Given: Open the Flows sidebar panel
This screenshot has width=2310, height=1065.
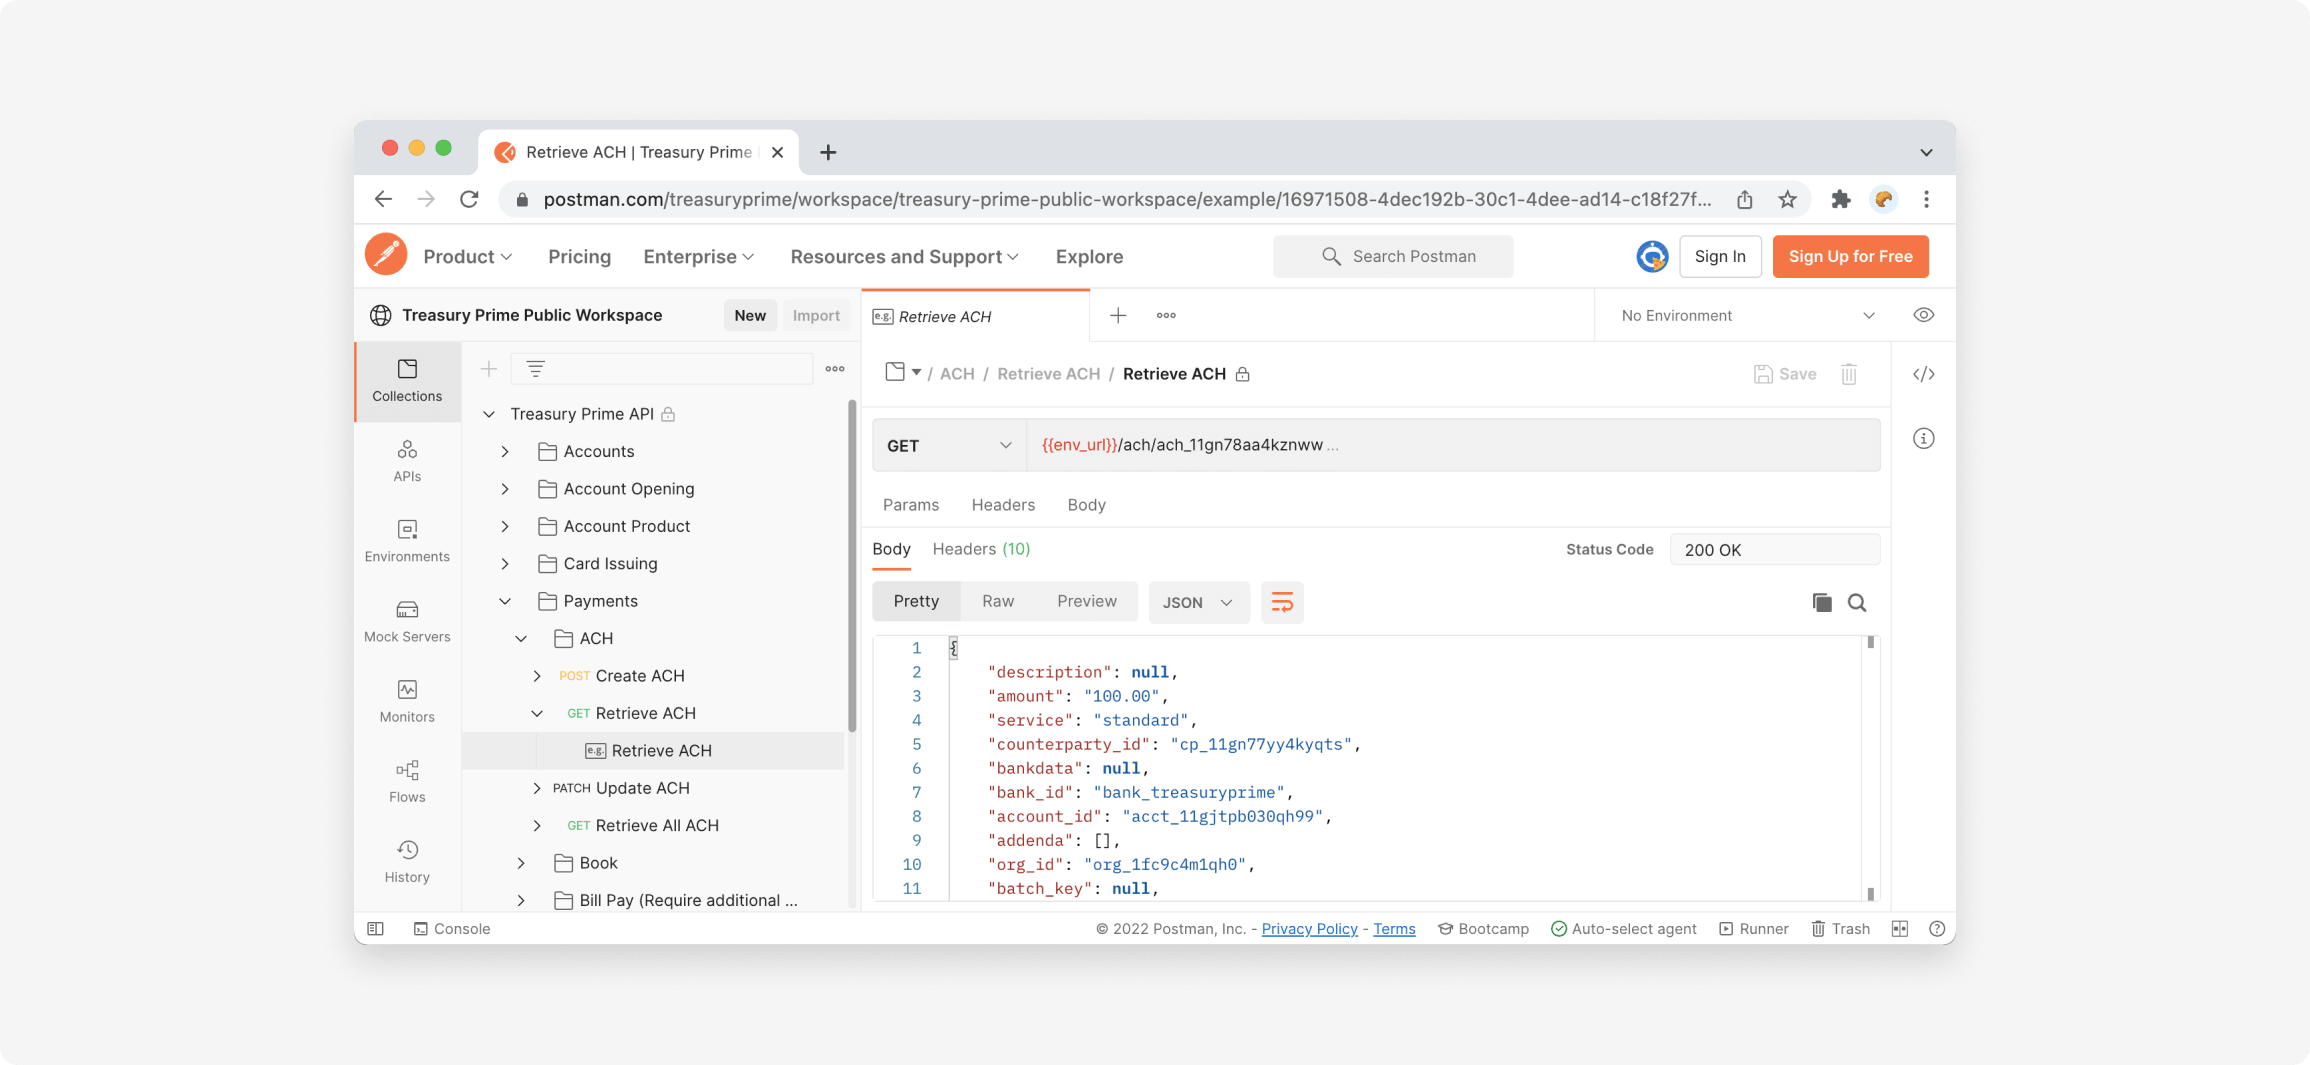Looking at the screenshot, I should [407, 781].
